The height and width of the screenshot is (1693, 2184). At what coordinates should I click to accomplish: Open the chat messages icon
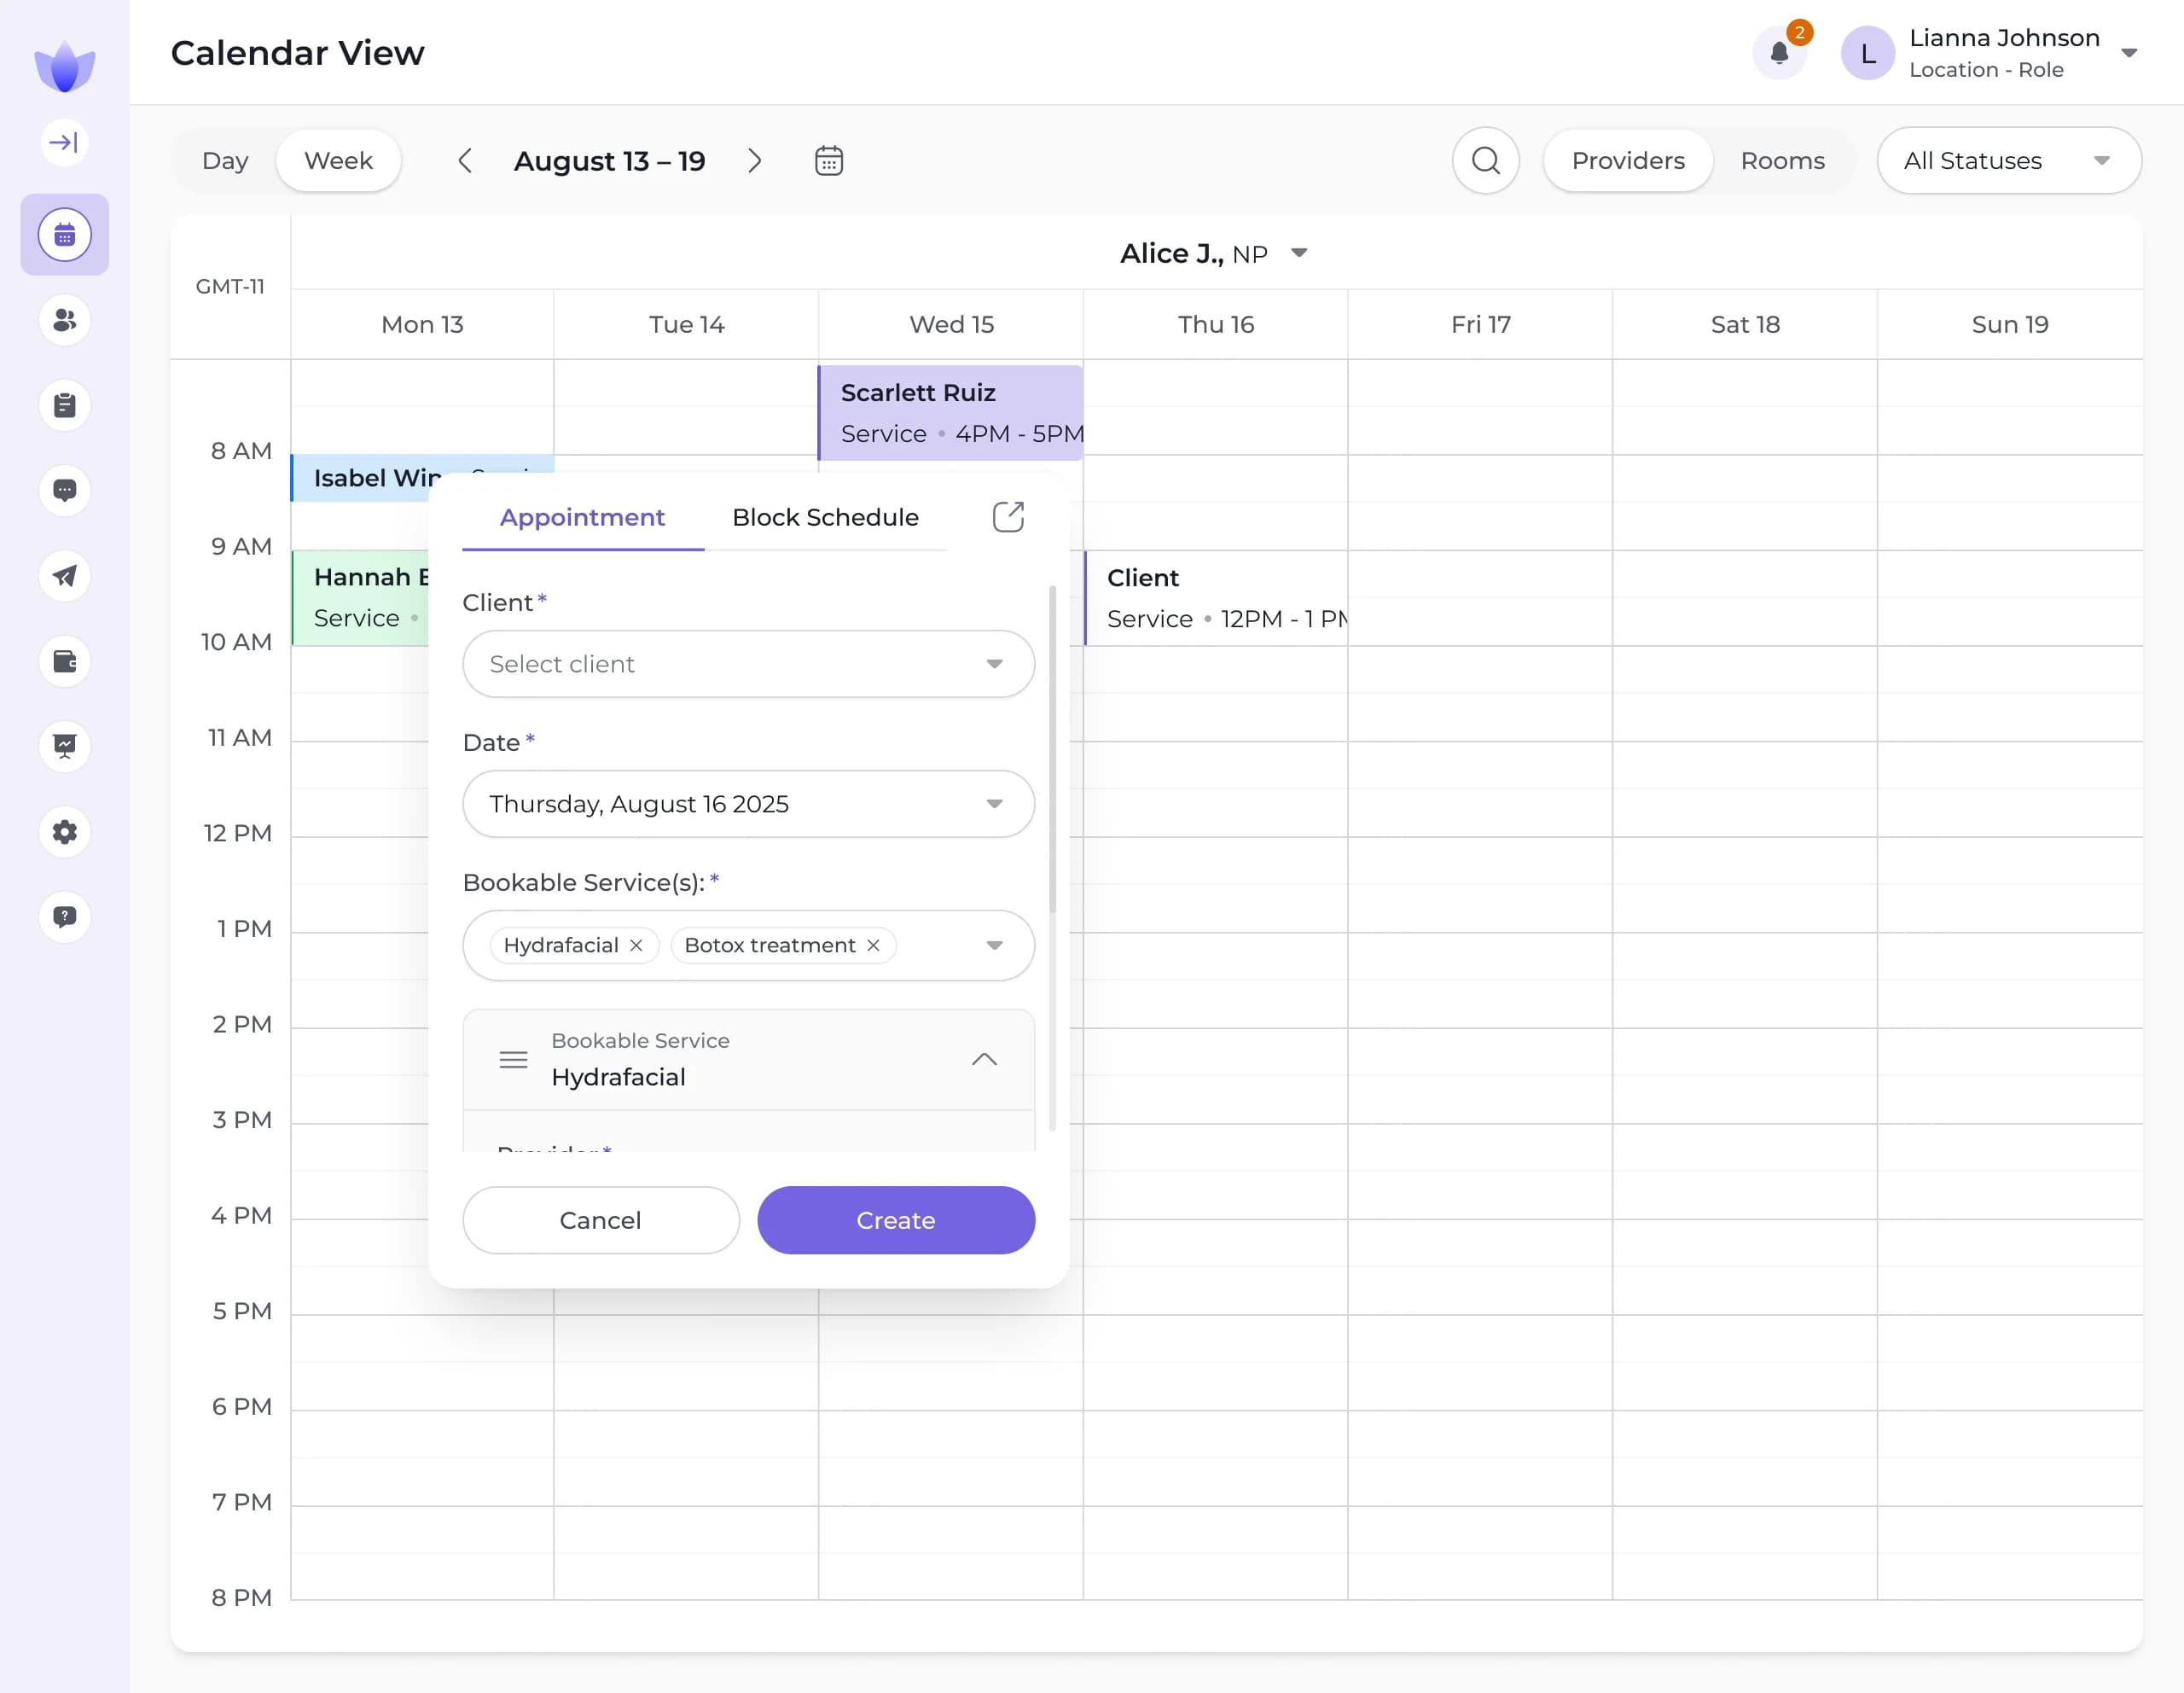pos(64,491)
